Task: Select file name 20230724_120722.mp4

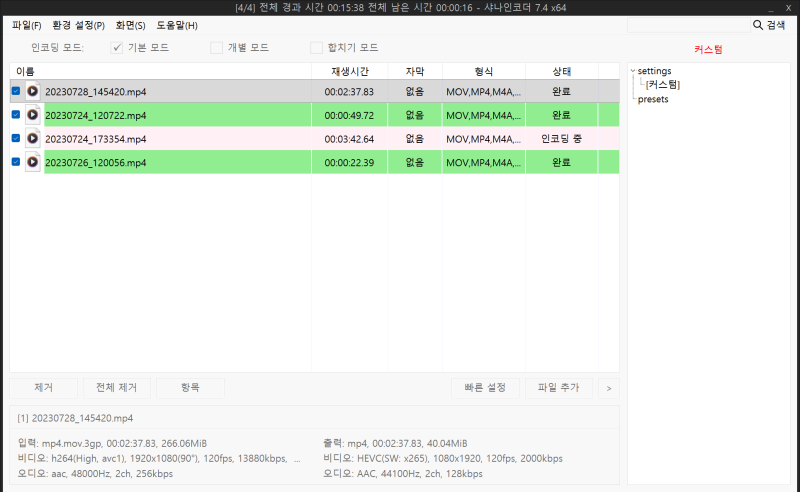Action: (95, 115)
